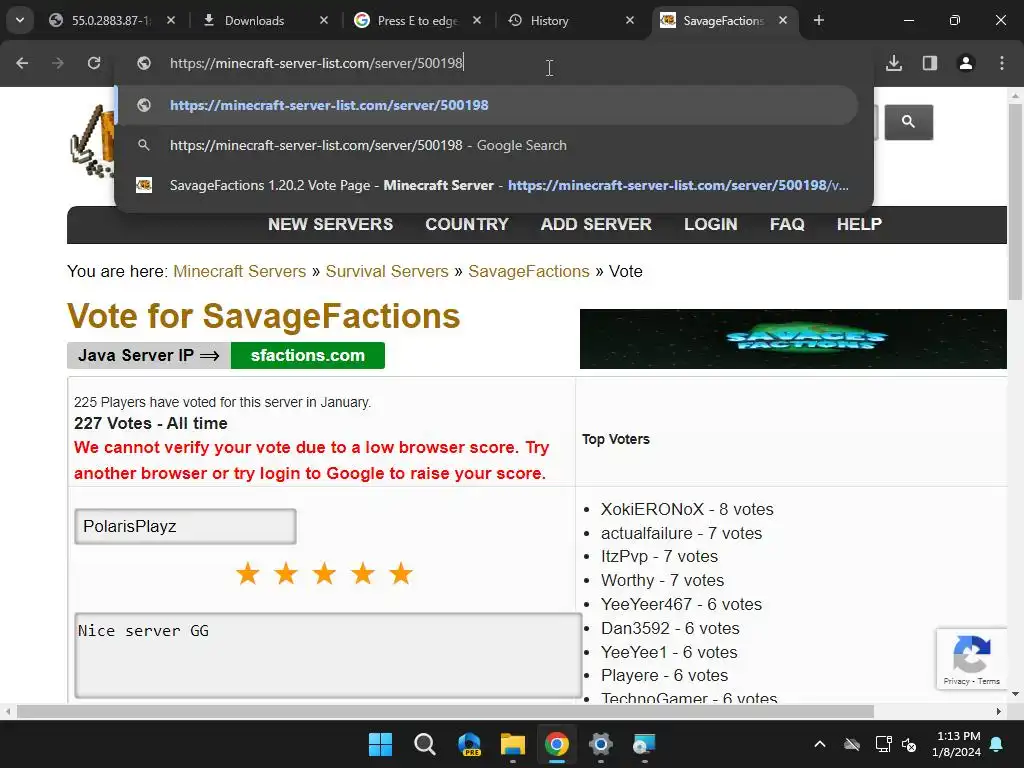
Task: Click top voter 'XokiERONoX - 8 votes'
Action: click(687, 509)
